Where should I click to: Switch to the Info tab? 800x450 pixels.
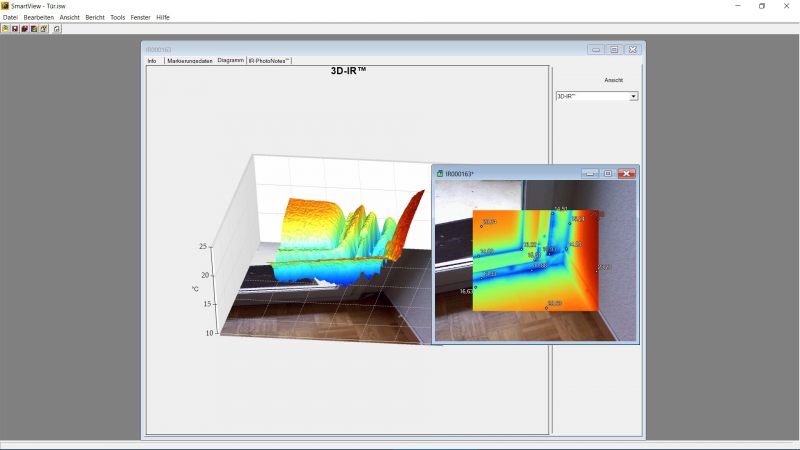tap(152, 61)
